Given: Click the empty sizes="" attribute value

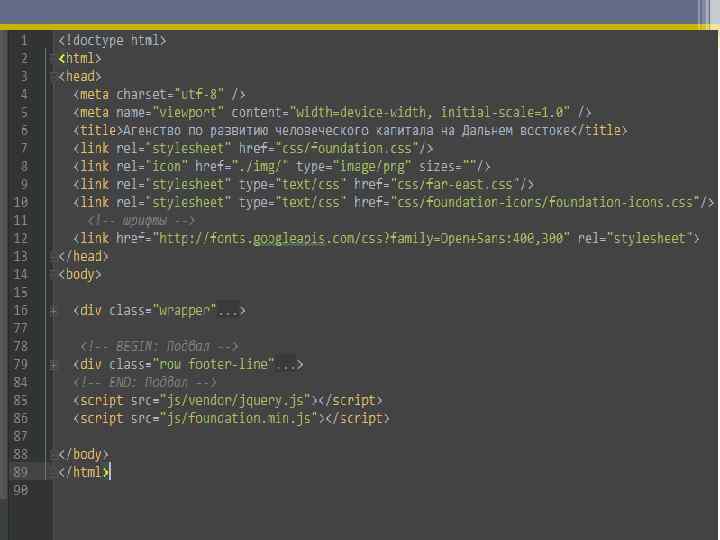Looking at the screenshot, I should (x=469, y=166).
